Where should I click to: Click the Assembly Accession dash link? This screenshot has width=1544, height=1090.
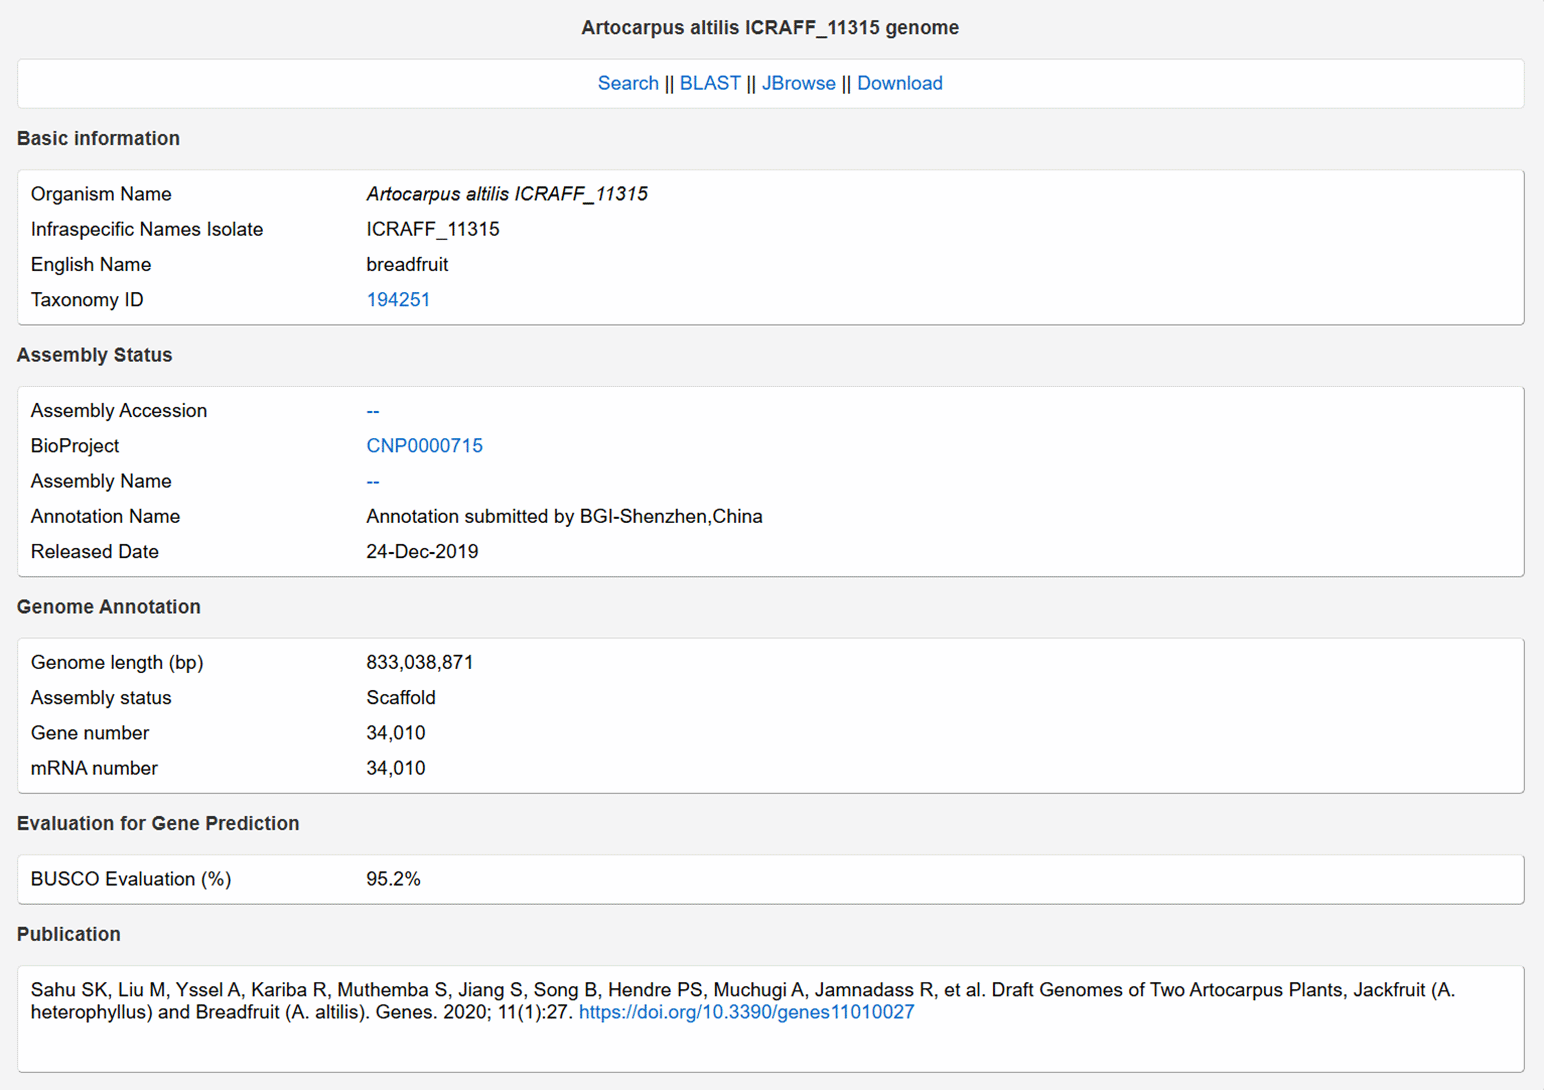coord(373,411)
